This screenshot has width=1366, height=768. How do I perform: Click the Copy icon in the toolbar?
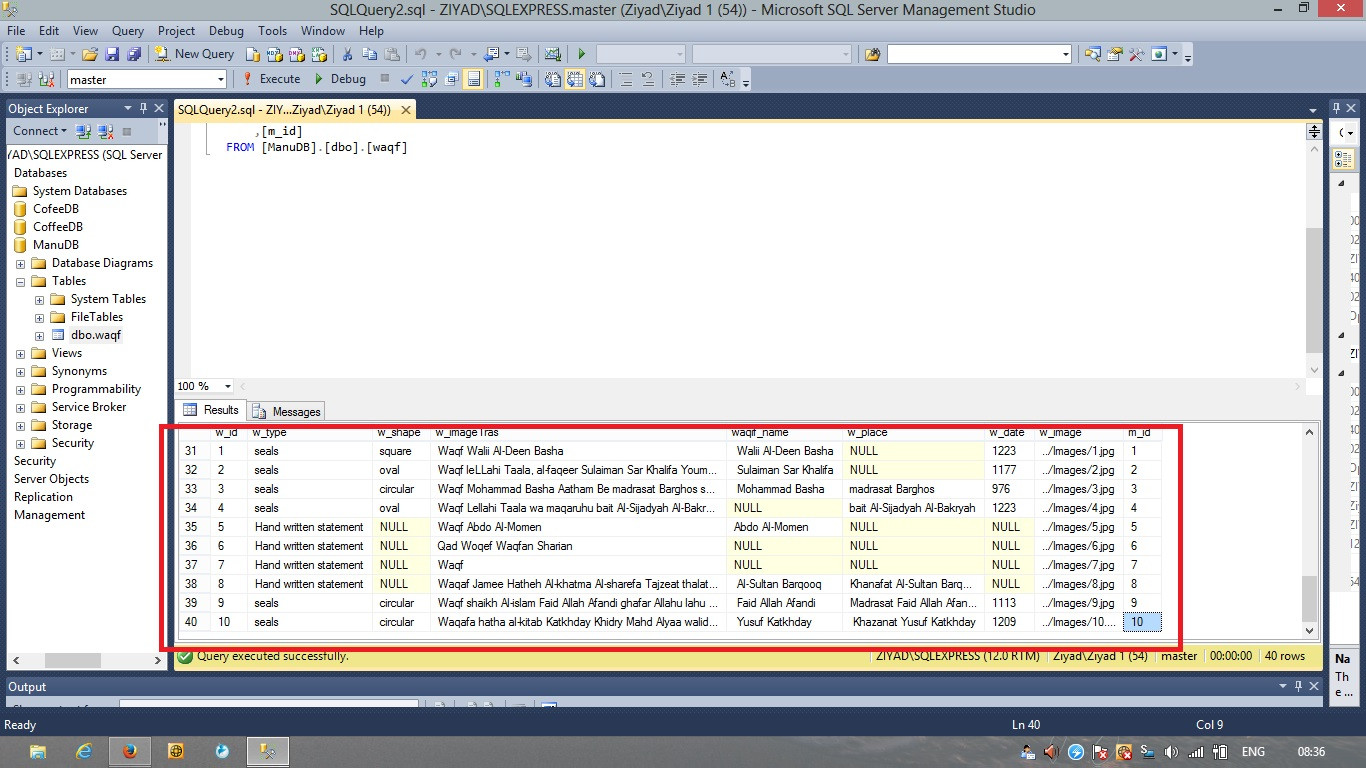click(369, 54)
